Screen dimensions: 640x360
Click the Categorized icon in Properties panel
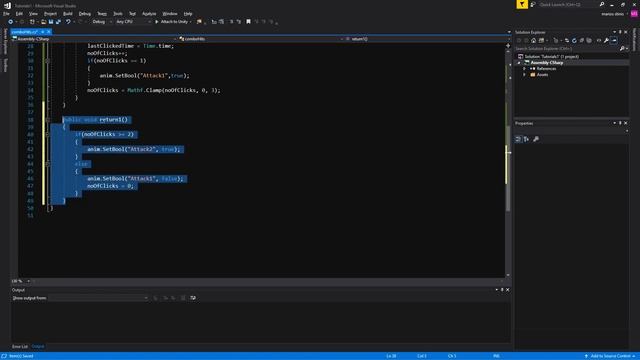point(518,139)
